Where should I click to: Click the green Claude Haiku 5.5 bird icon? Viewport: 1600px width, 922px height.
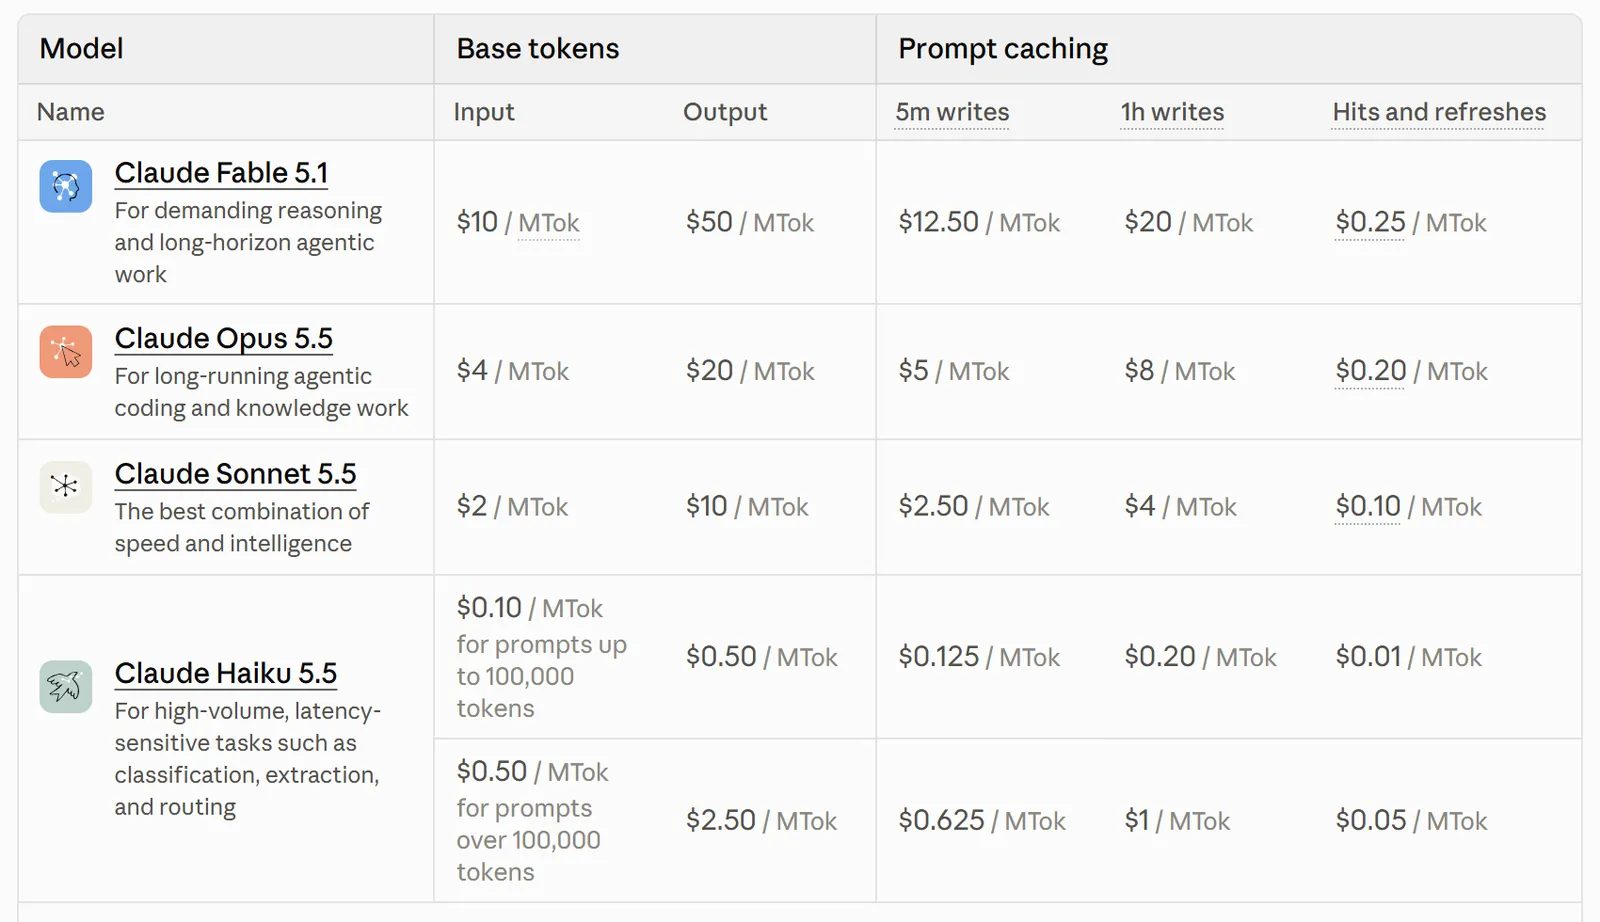tap(66, 687)
